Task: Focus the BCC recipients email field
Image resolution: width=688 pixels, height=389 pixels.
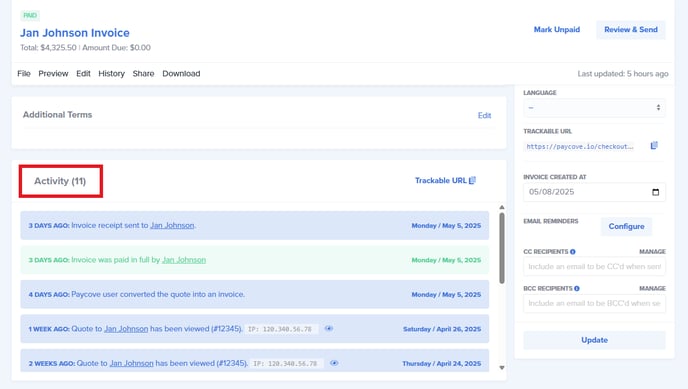Action: [x=594, y=303]
